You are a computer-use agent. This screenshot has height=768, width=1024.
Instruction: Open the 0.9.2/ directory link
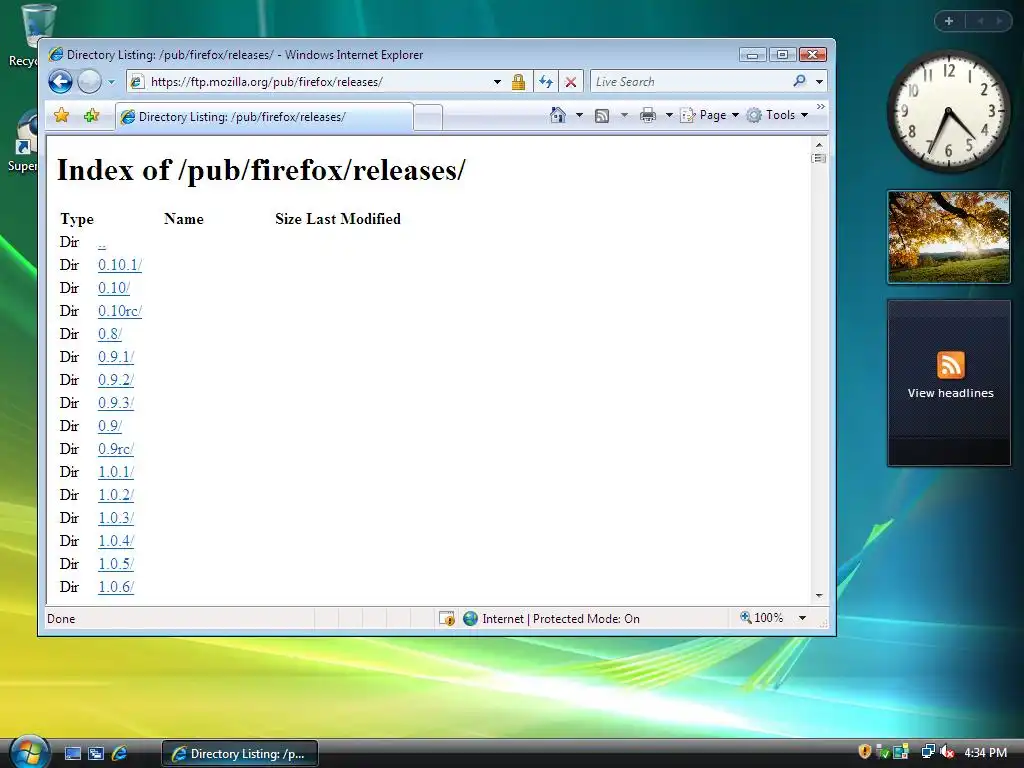coord(116,380)
